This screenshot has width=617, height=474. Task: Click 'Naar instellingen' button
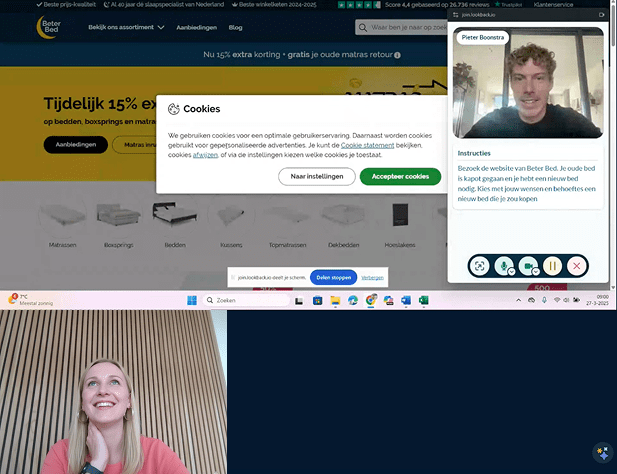point(317,177)
